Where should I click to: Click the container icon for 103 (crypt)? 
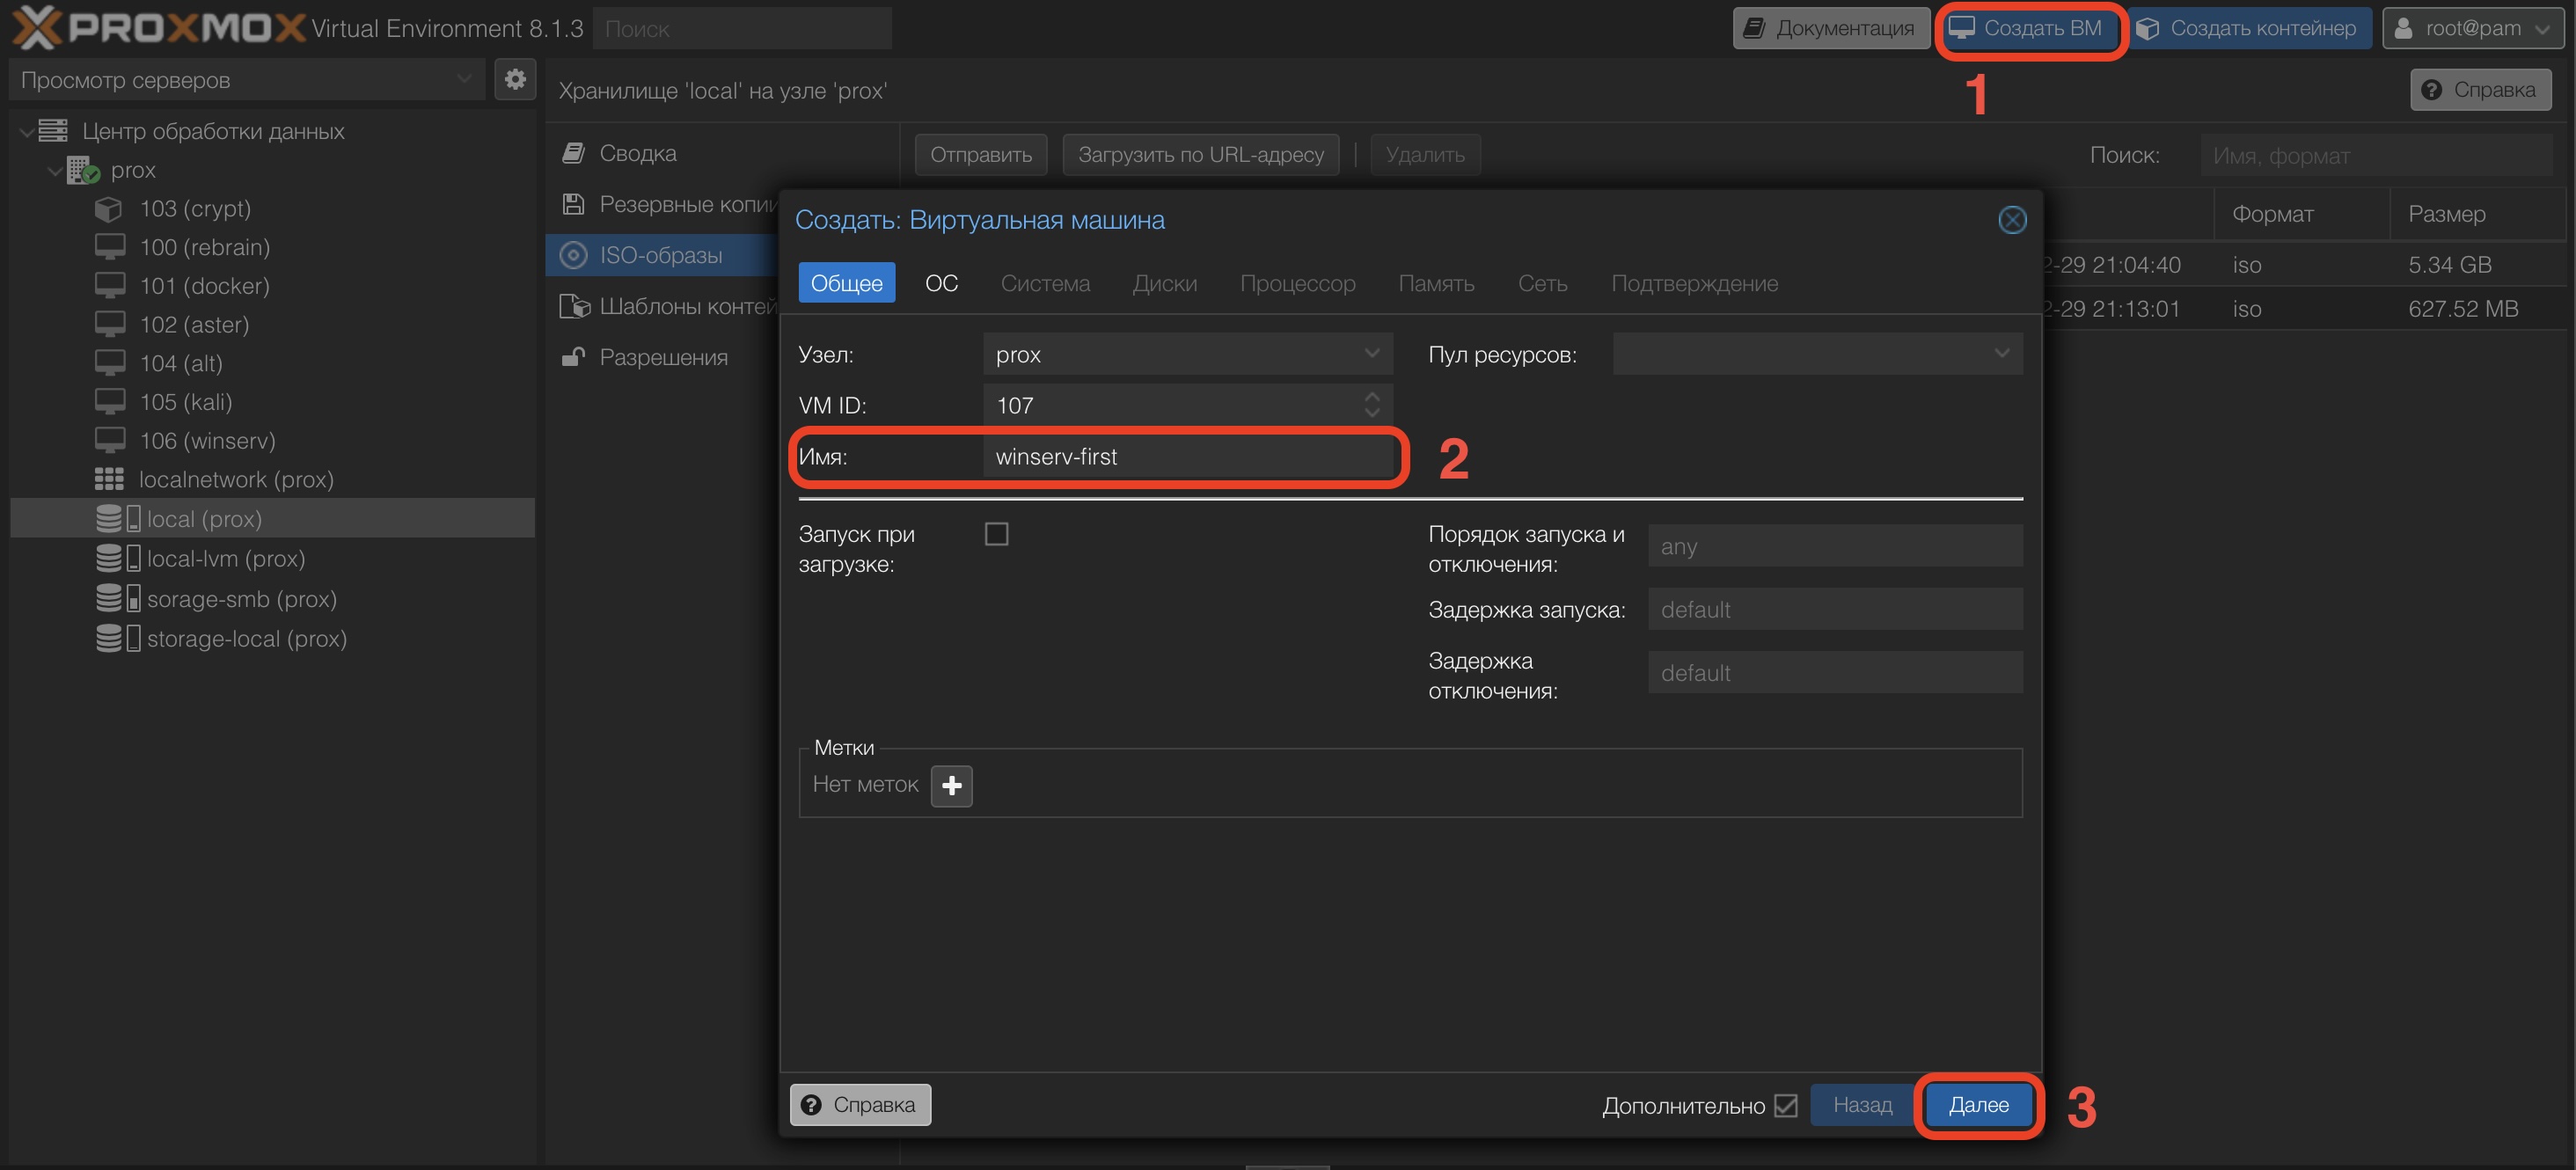(108, 209)
